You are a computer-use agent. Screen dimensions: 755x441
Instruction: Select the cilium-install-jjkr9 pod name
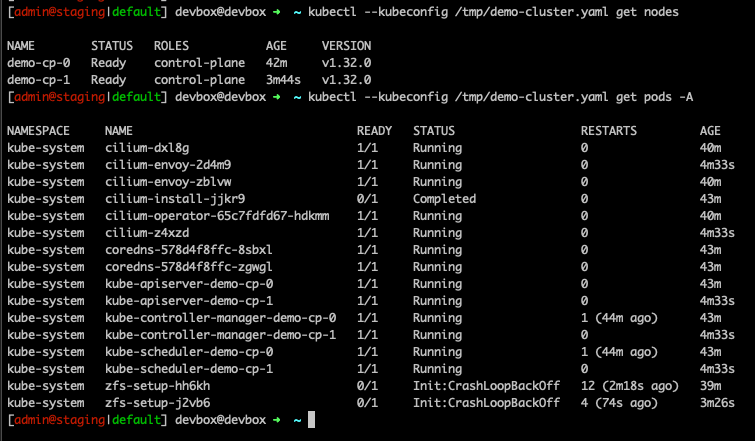[175, 199]
